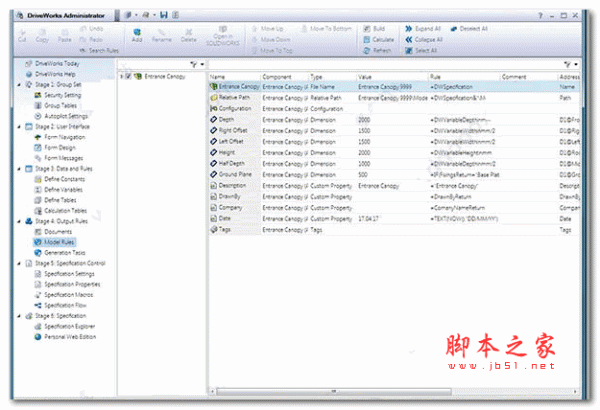Open Define Variables
The width and height of the screenshot is (600, 410).
pyautogui.click(x=59, y=189)
